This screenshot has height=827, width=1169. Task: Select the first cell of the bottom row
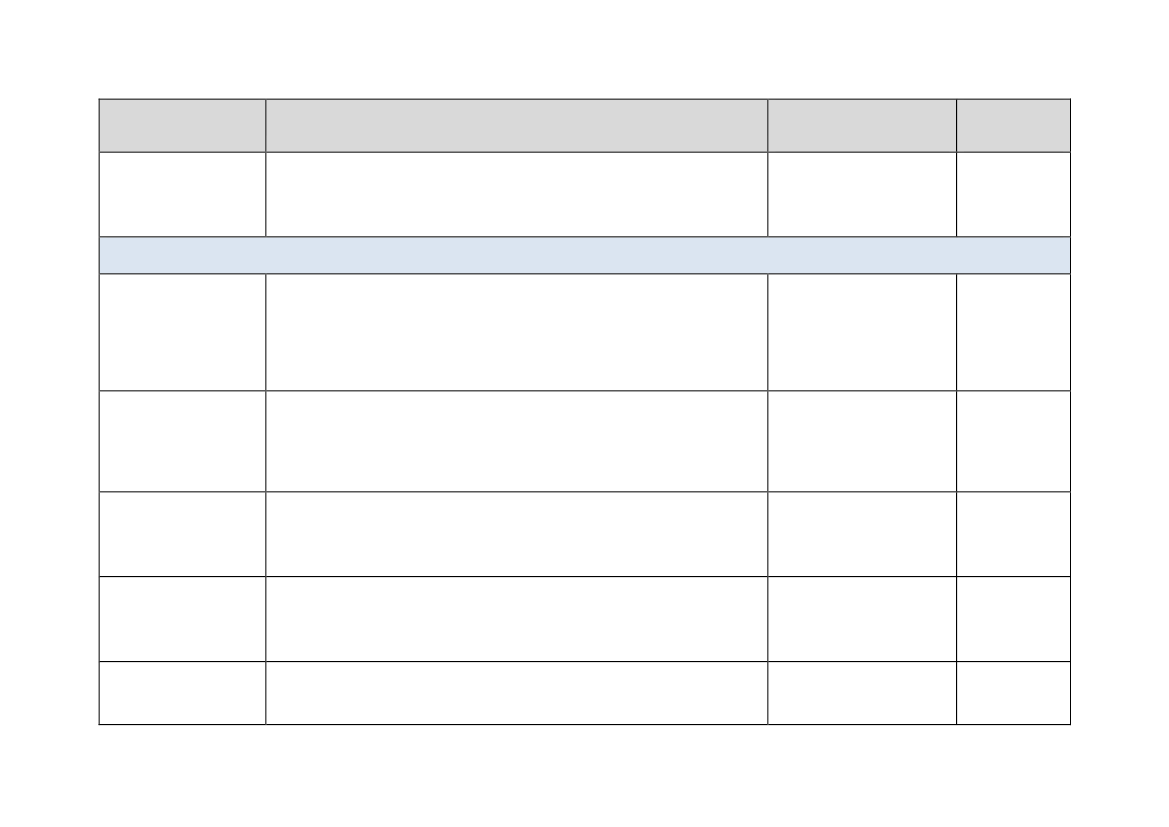click(183, 693)
